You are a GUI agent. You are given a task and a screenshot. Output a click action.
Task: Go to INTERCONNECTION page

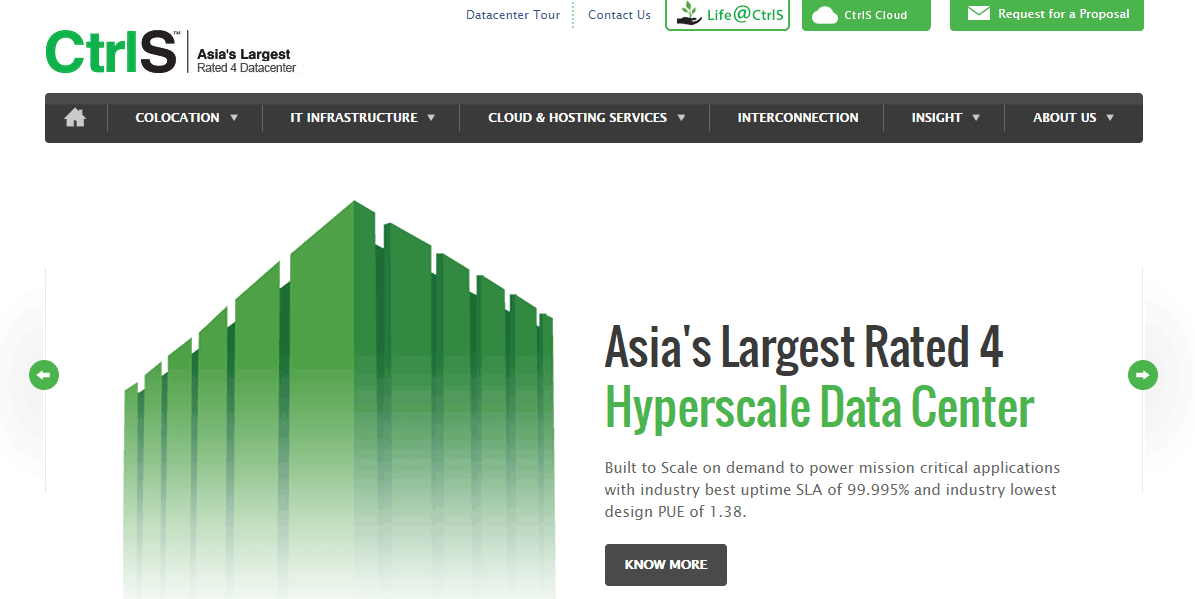click(797, 117)
